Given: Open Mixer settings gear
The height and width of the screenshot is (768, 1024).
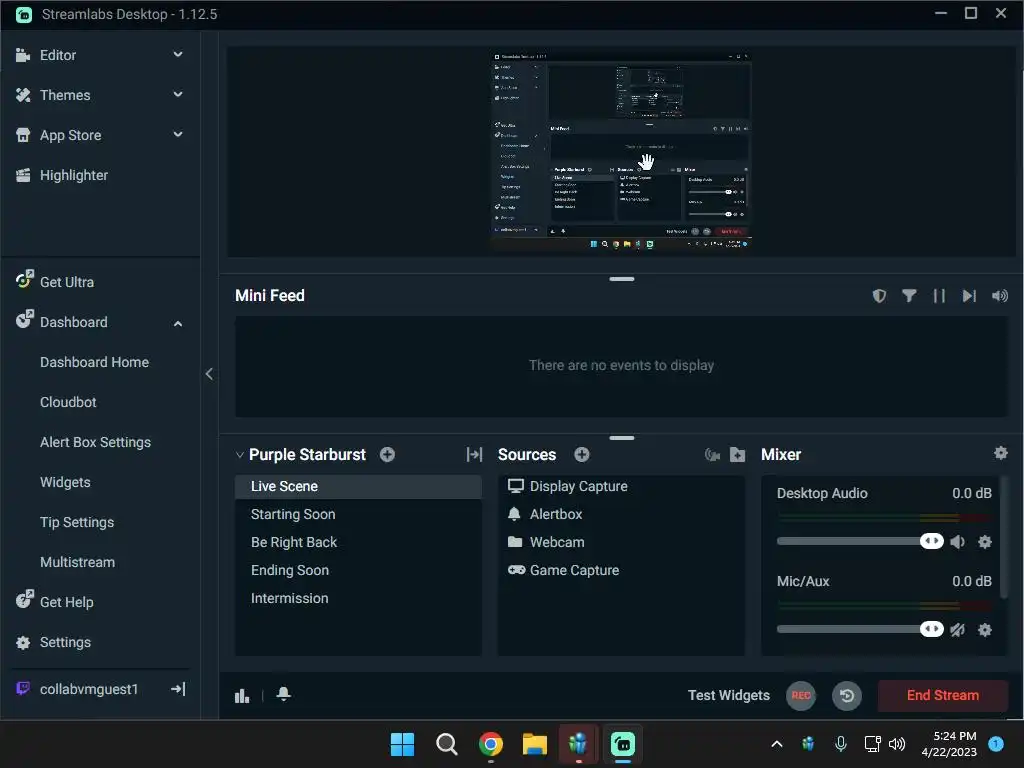Looking at the screenshot, I should (1000, 453).
